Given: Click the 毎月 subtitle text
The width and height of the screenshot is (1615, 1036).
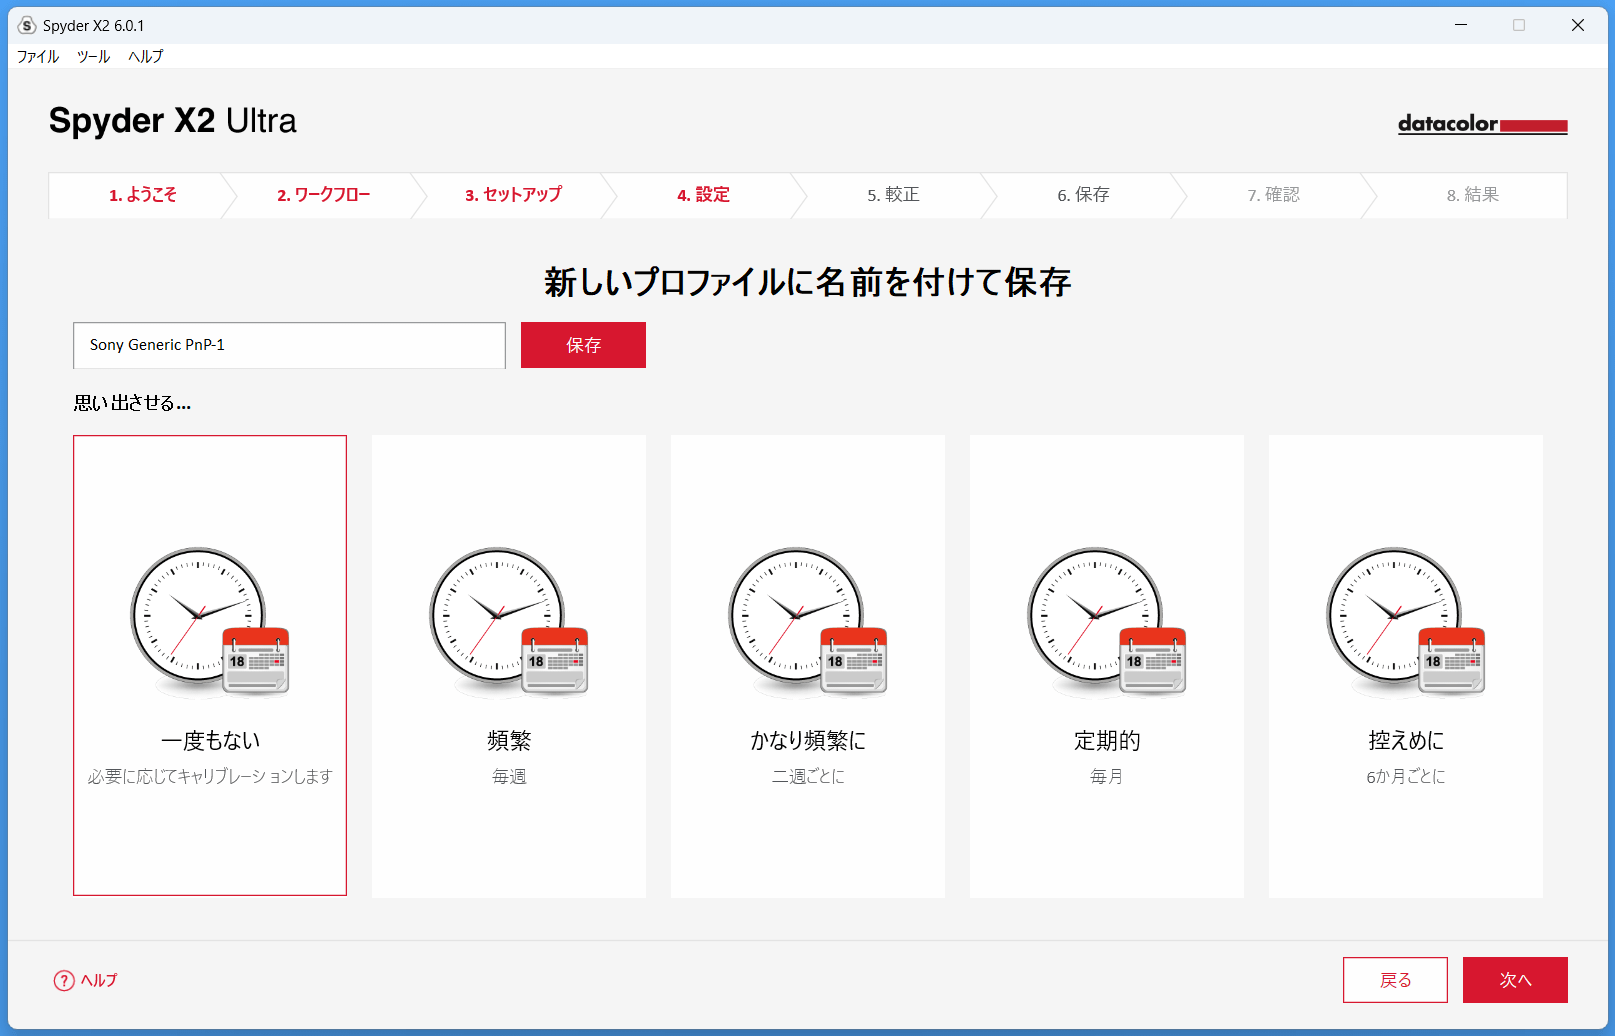Looking at the screenshot, I should pyautogui.click(x=1107, y=777).
